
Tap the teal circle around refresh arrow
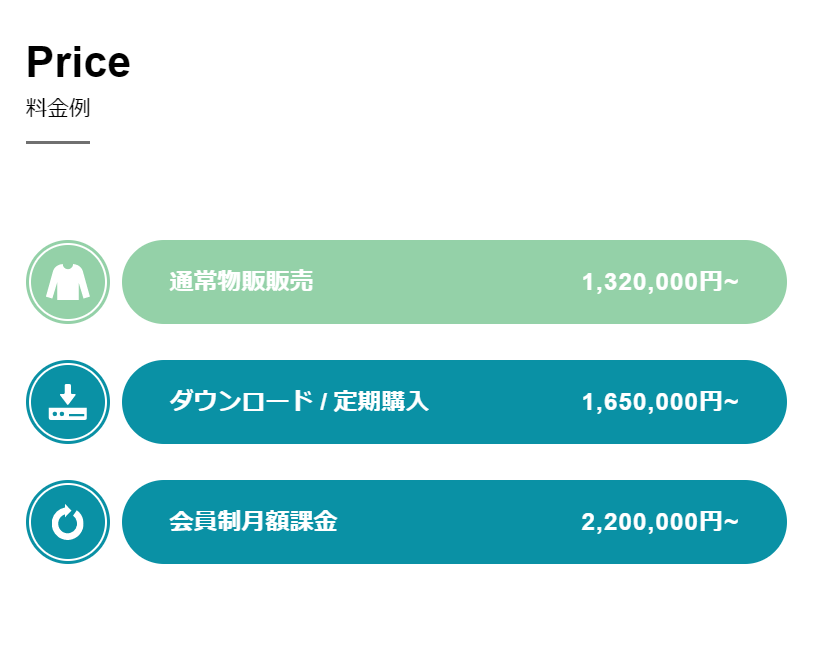[x=68, y=522]
